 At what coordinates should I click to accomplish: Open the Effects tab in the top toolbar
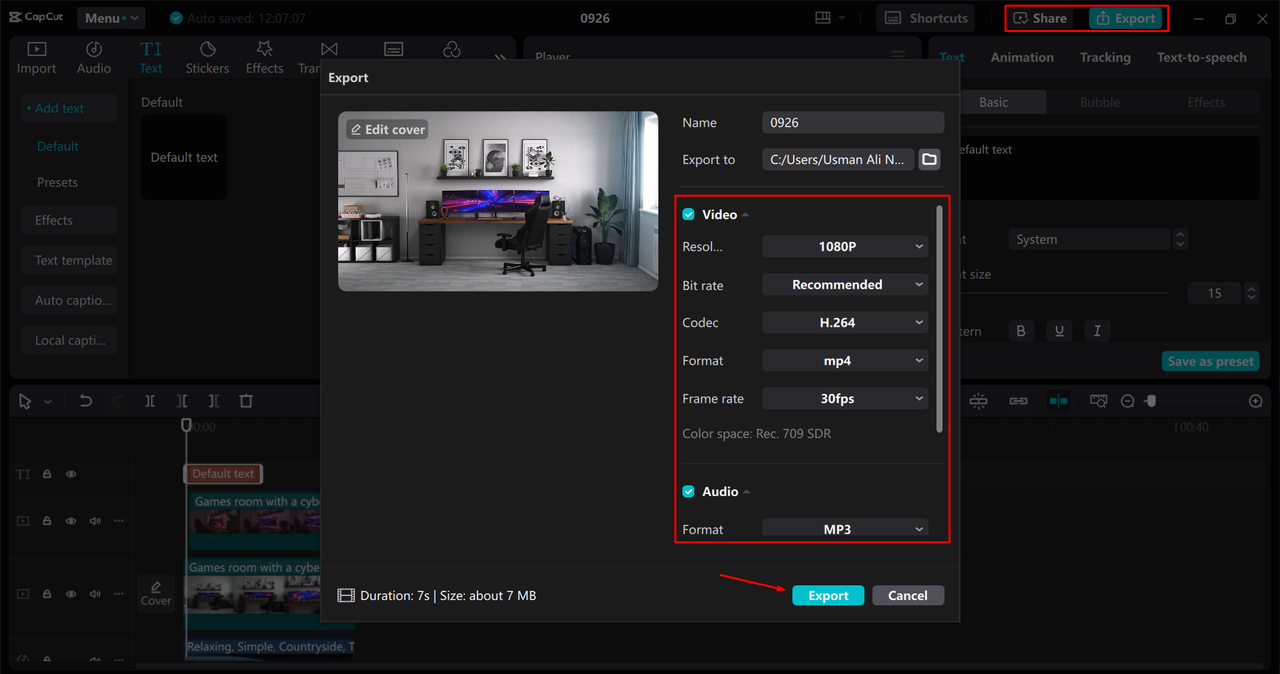(264, 58)
